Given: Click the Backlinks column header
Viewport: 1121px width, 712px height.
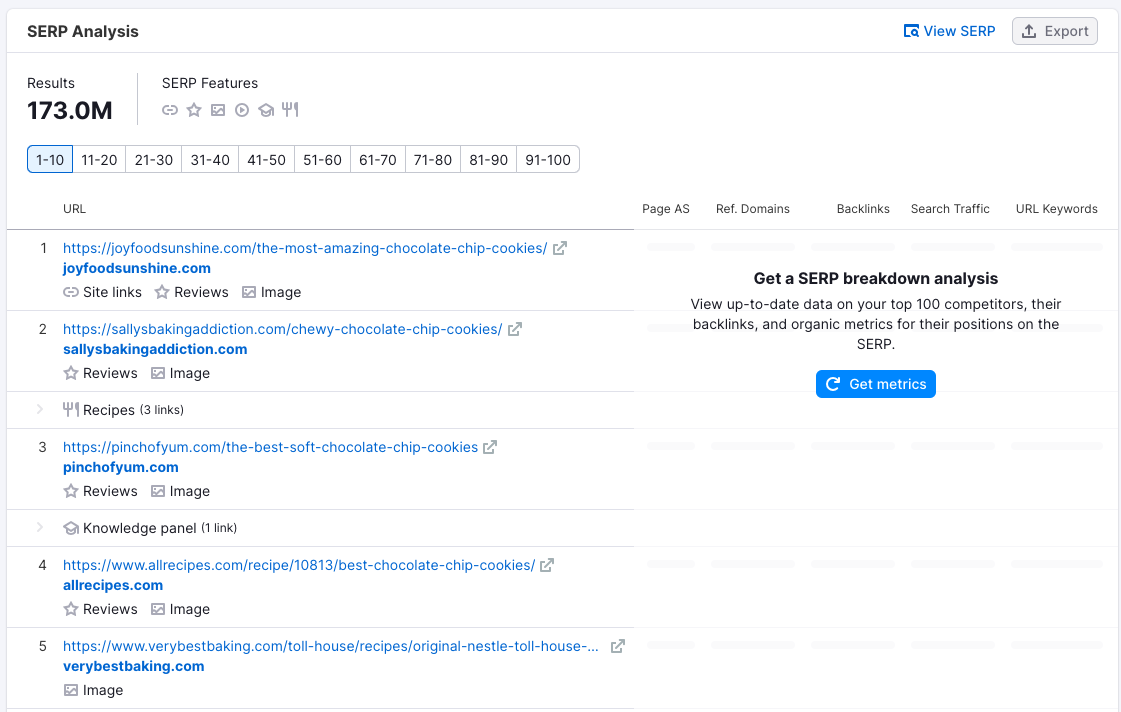Looking at the screenshot, I should coord(863,209).
